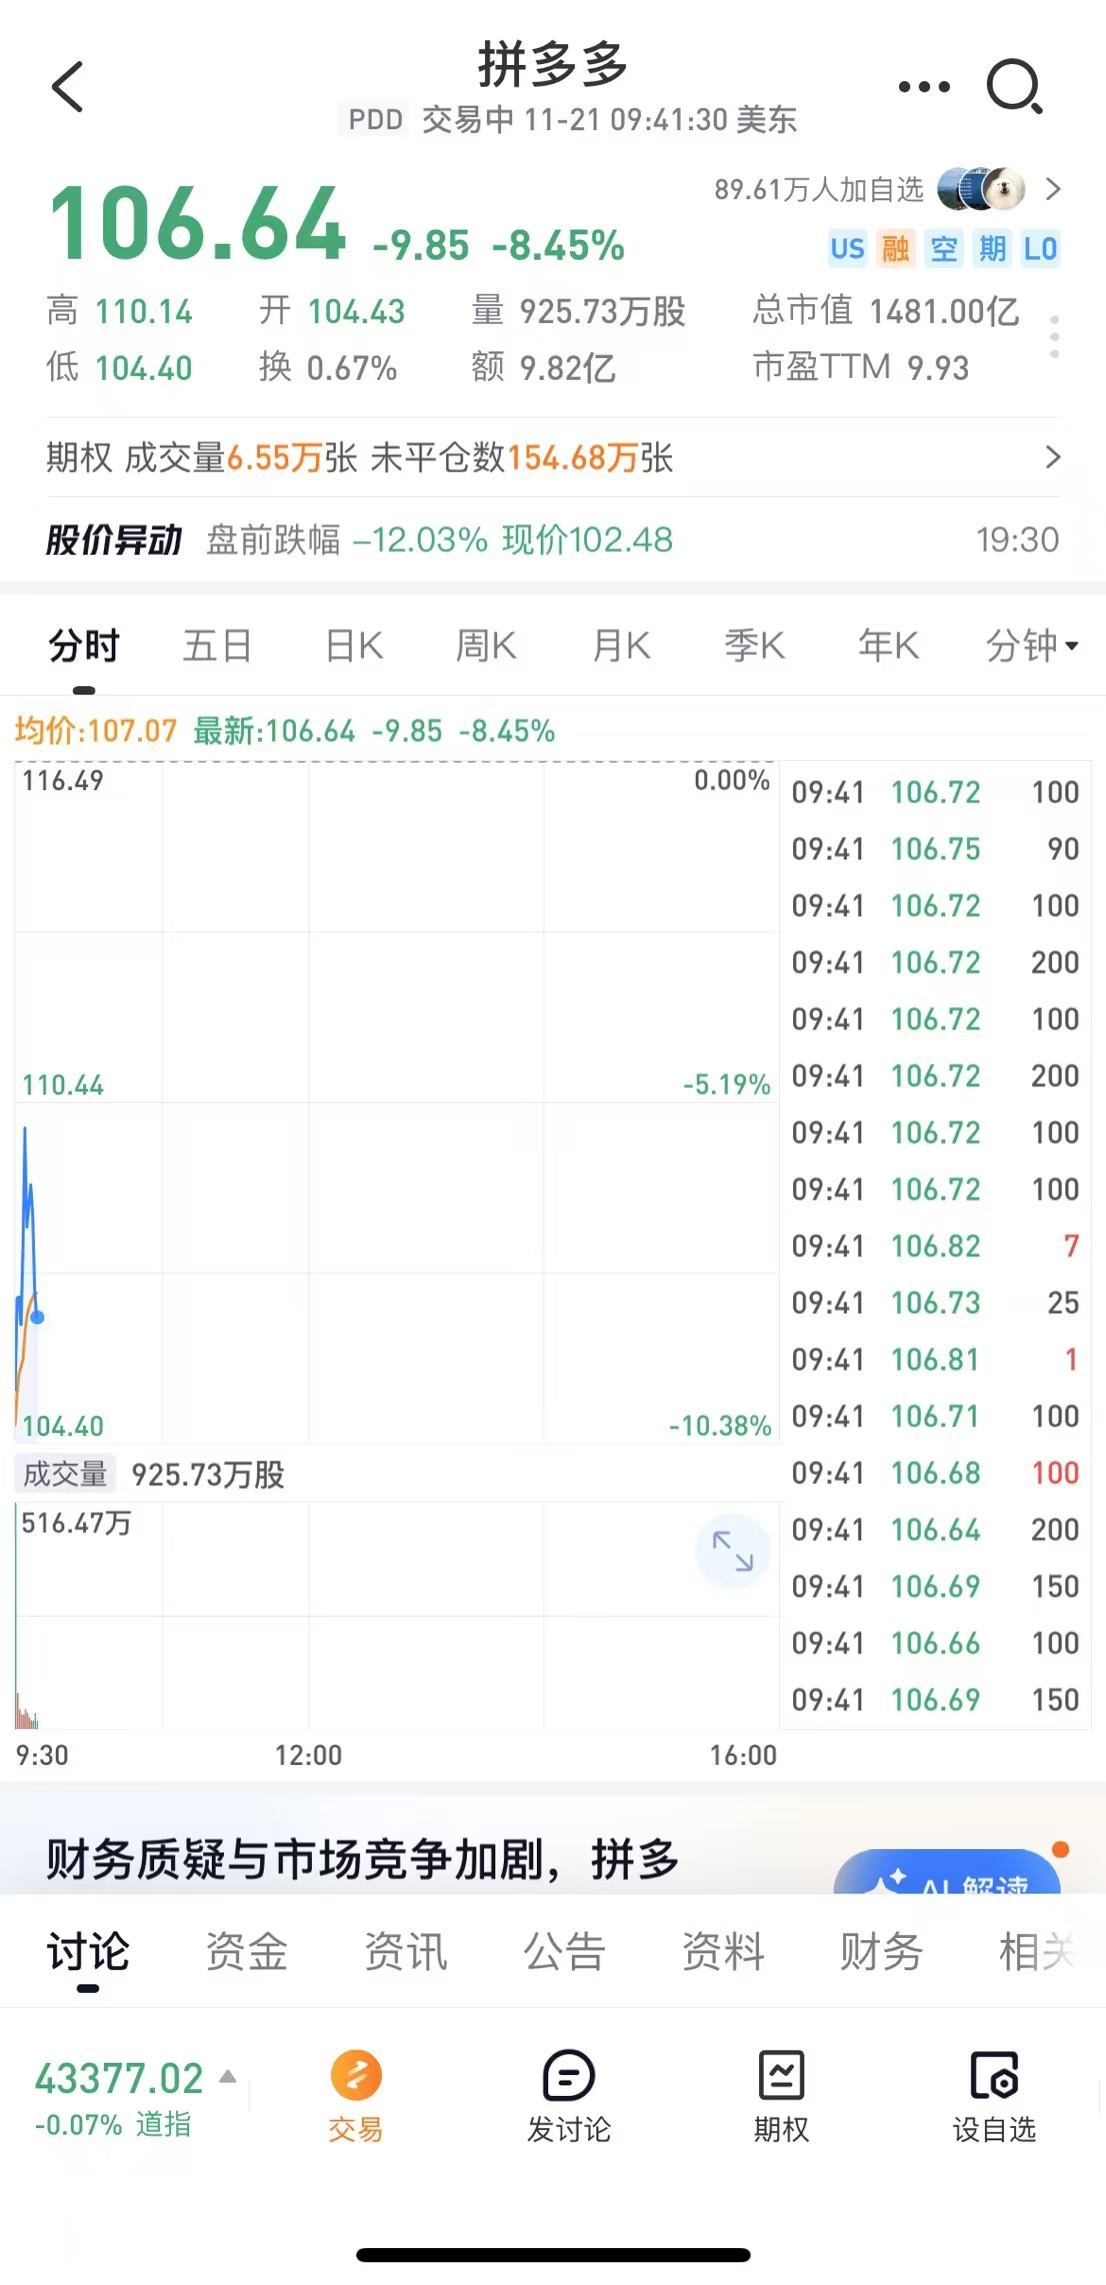Switch to the 资讯 news tab
The width and height of the screenshot is (1106, 2285).
(406, 1951)
